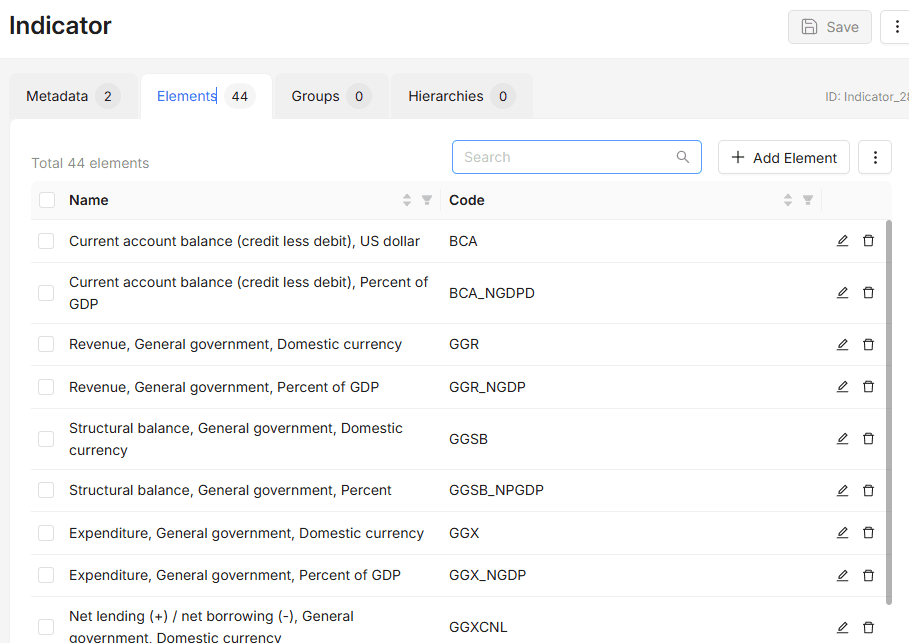Tick the GGSB_NPGDP row checkbox
Viewport: 909px width, 643px height.
click(46, 491)
